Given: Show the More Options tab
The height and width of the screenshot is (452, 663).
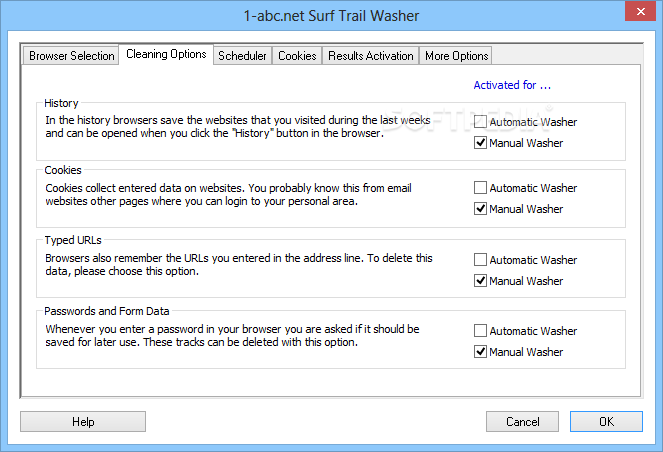Looking at the screenshot, I should [456, 56].
